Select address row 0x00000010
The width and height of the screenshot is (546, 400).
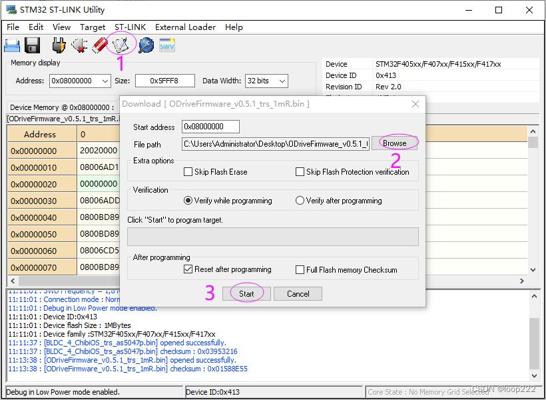pos(41,167)
